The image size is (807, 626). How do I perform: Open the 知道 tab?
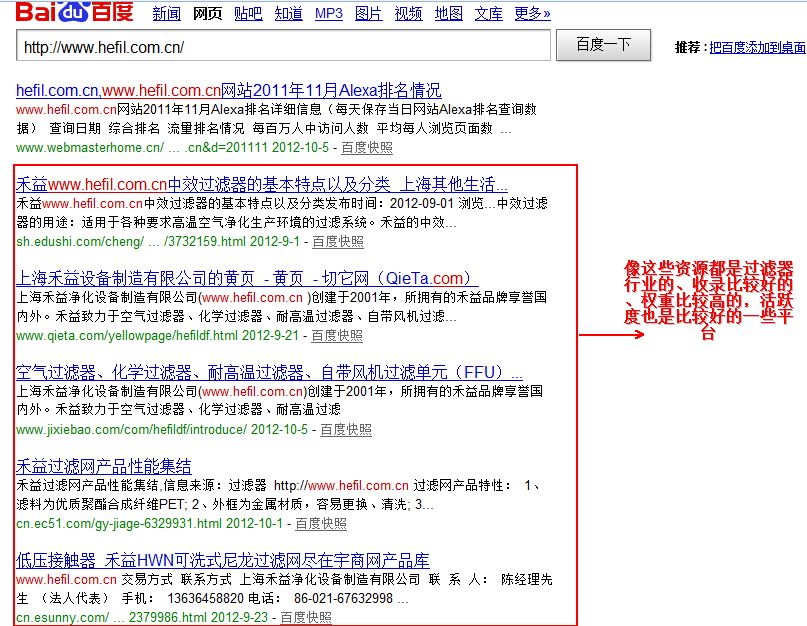[288, 13]
